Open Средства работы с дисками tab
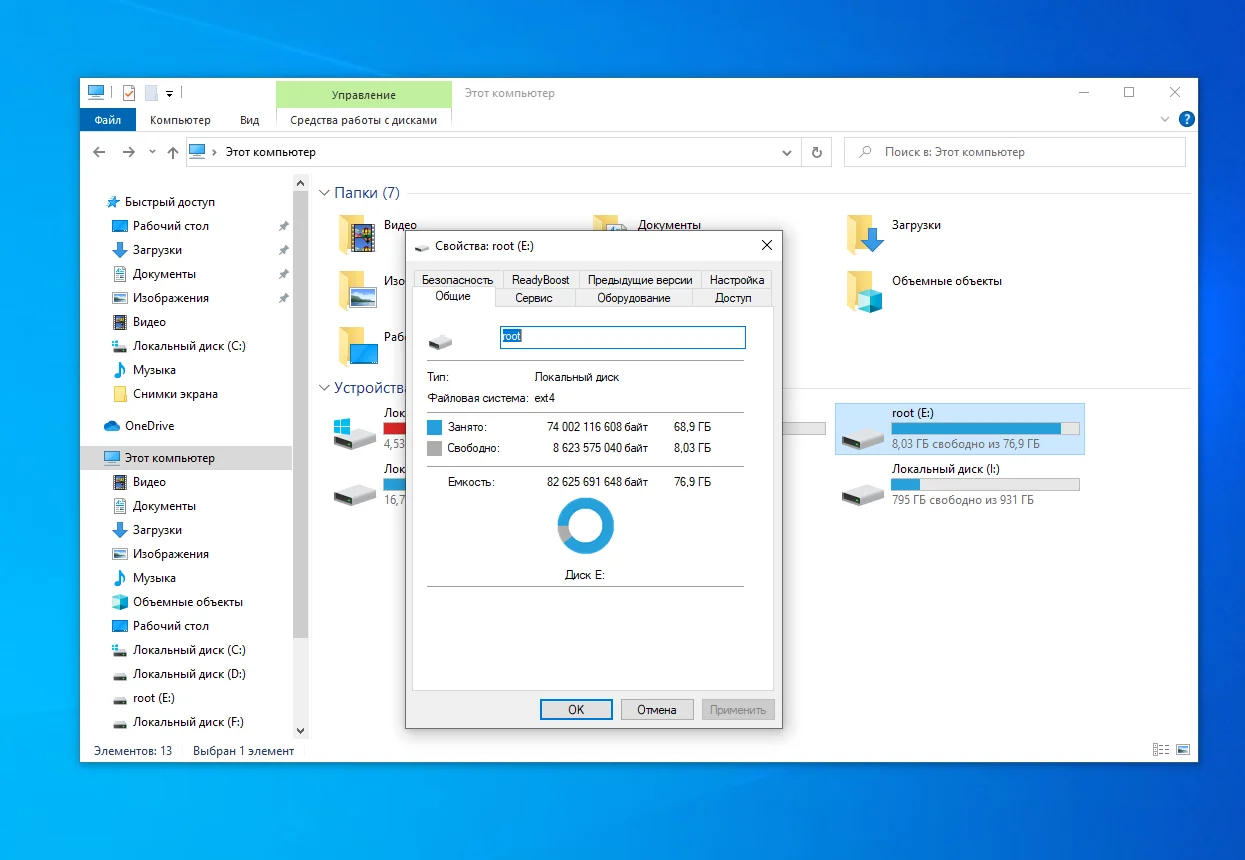The width and height of the screenshot is (1245, 860). 364,120
